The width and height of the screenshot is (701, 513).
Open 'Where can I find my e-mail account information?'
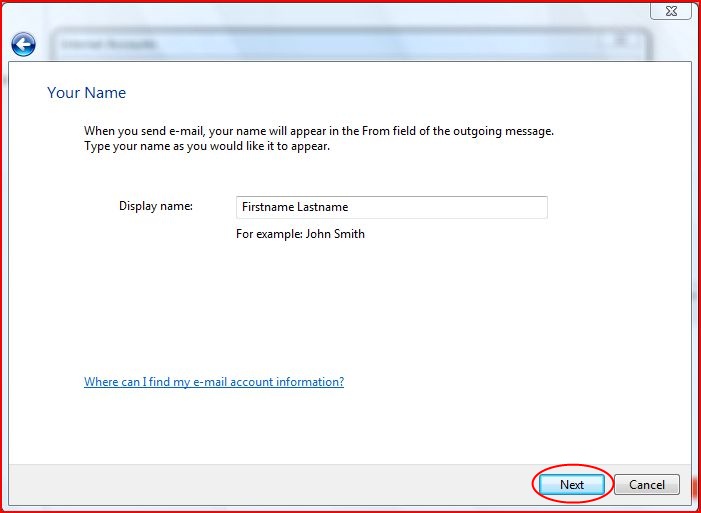tap(214, 382)
